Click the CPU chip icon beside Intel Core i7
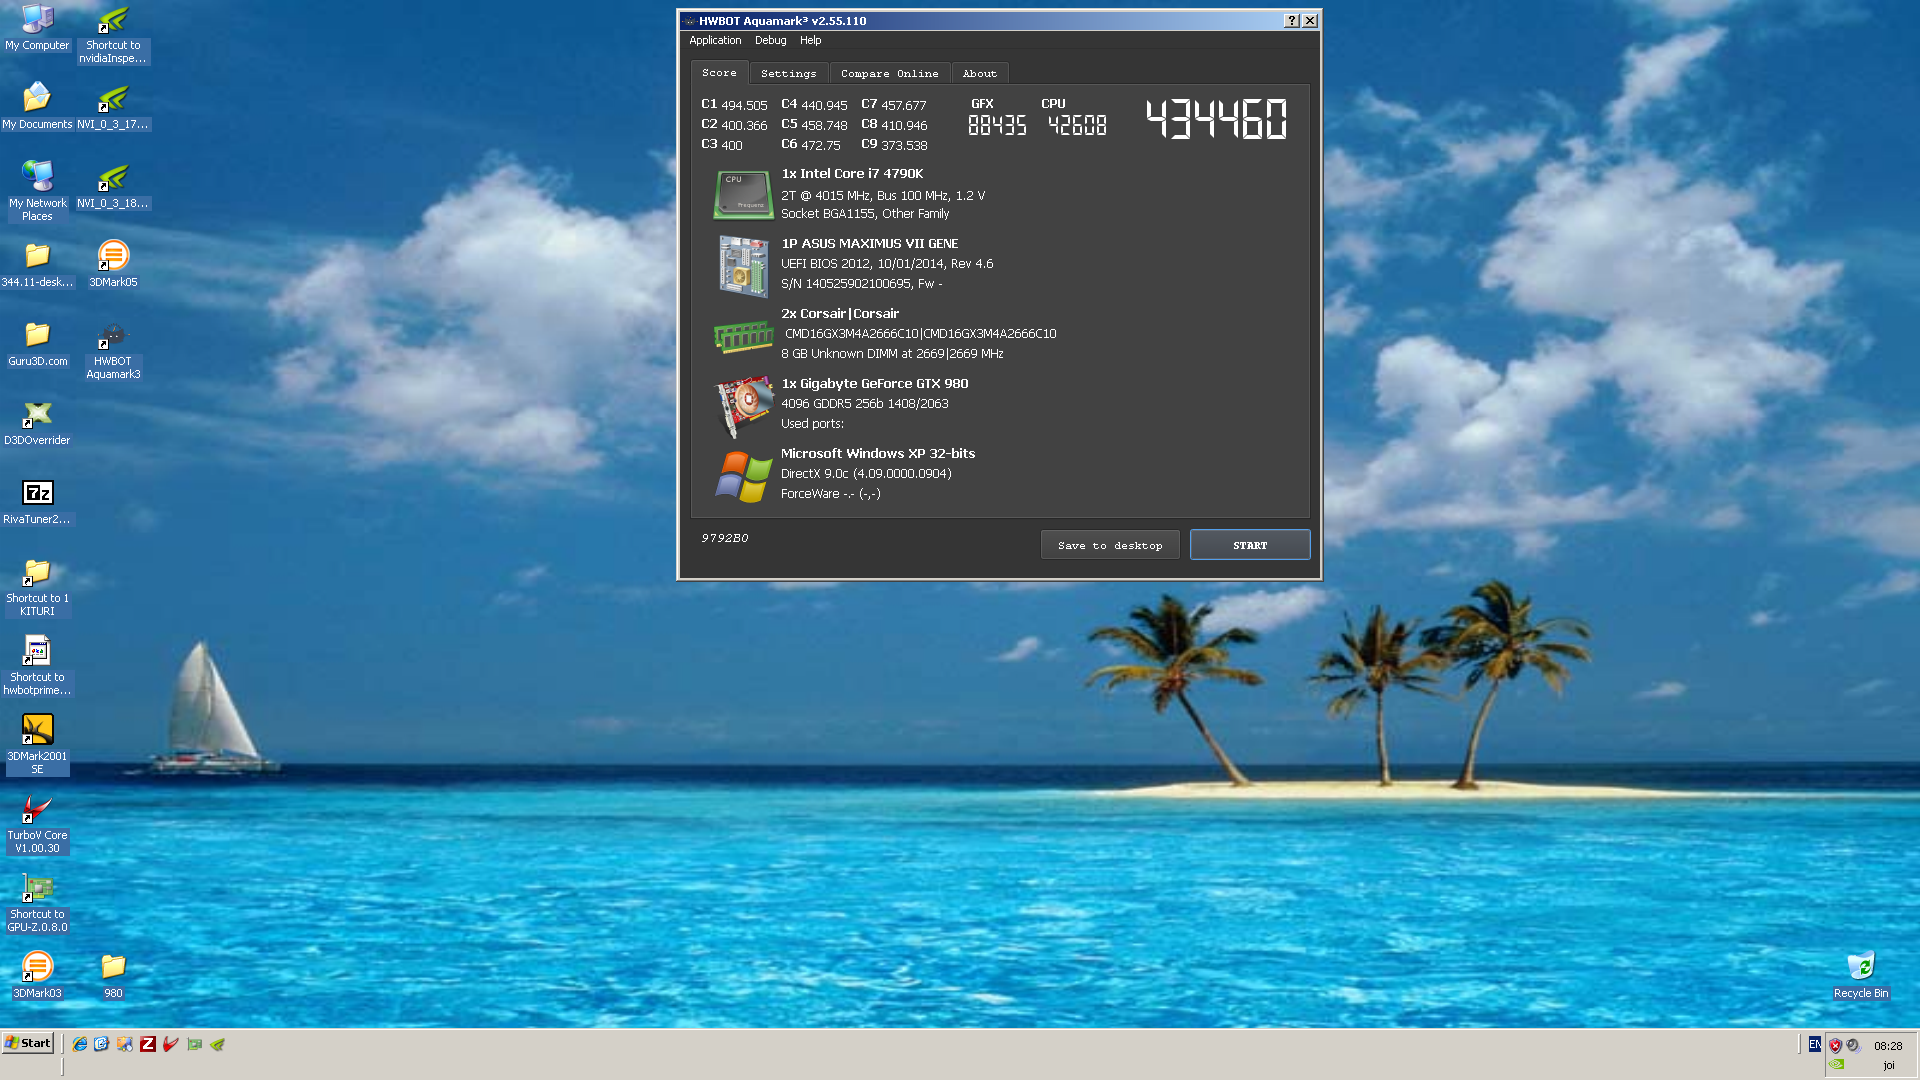 pyautogui.click(x=743, y=194)
